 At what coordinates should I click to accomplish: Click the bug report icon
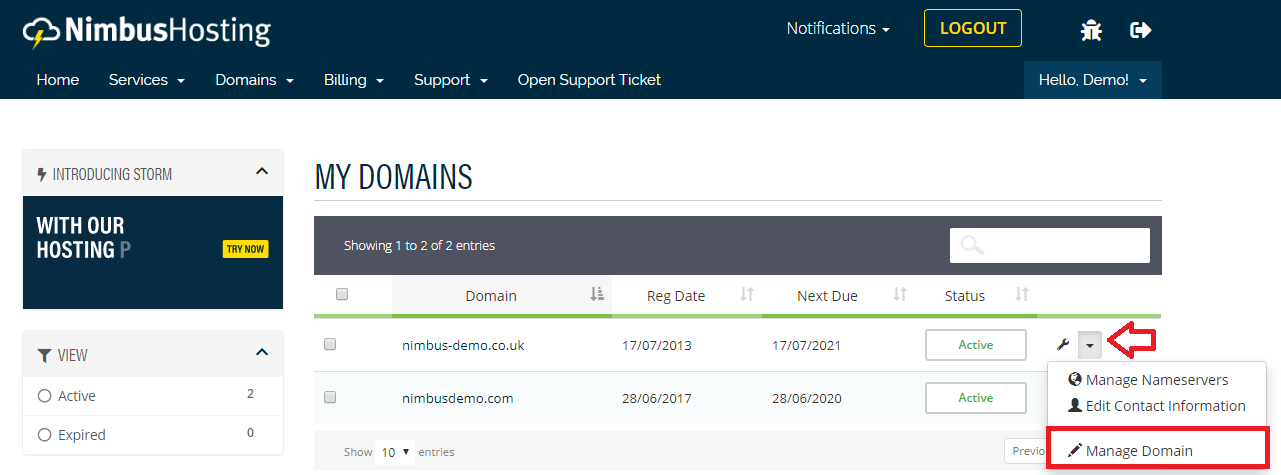click(x=1091, y=30)
